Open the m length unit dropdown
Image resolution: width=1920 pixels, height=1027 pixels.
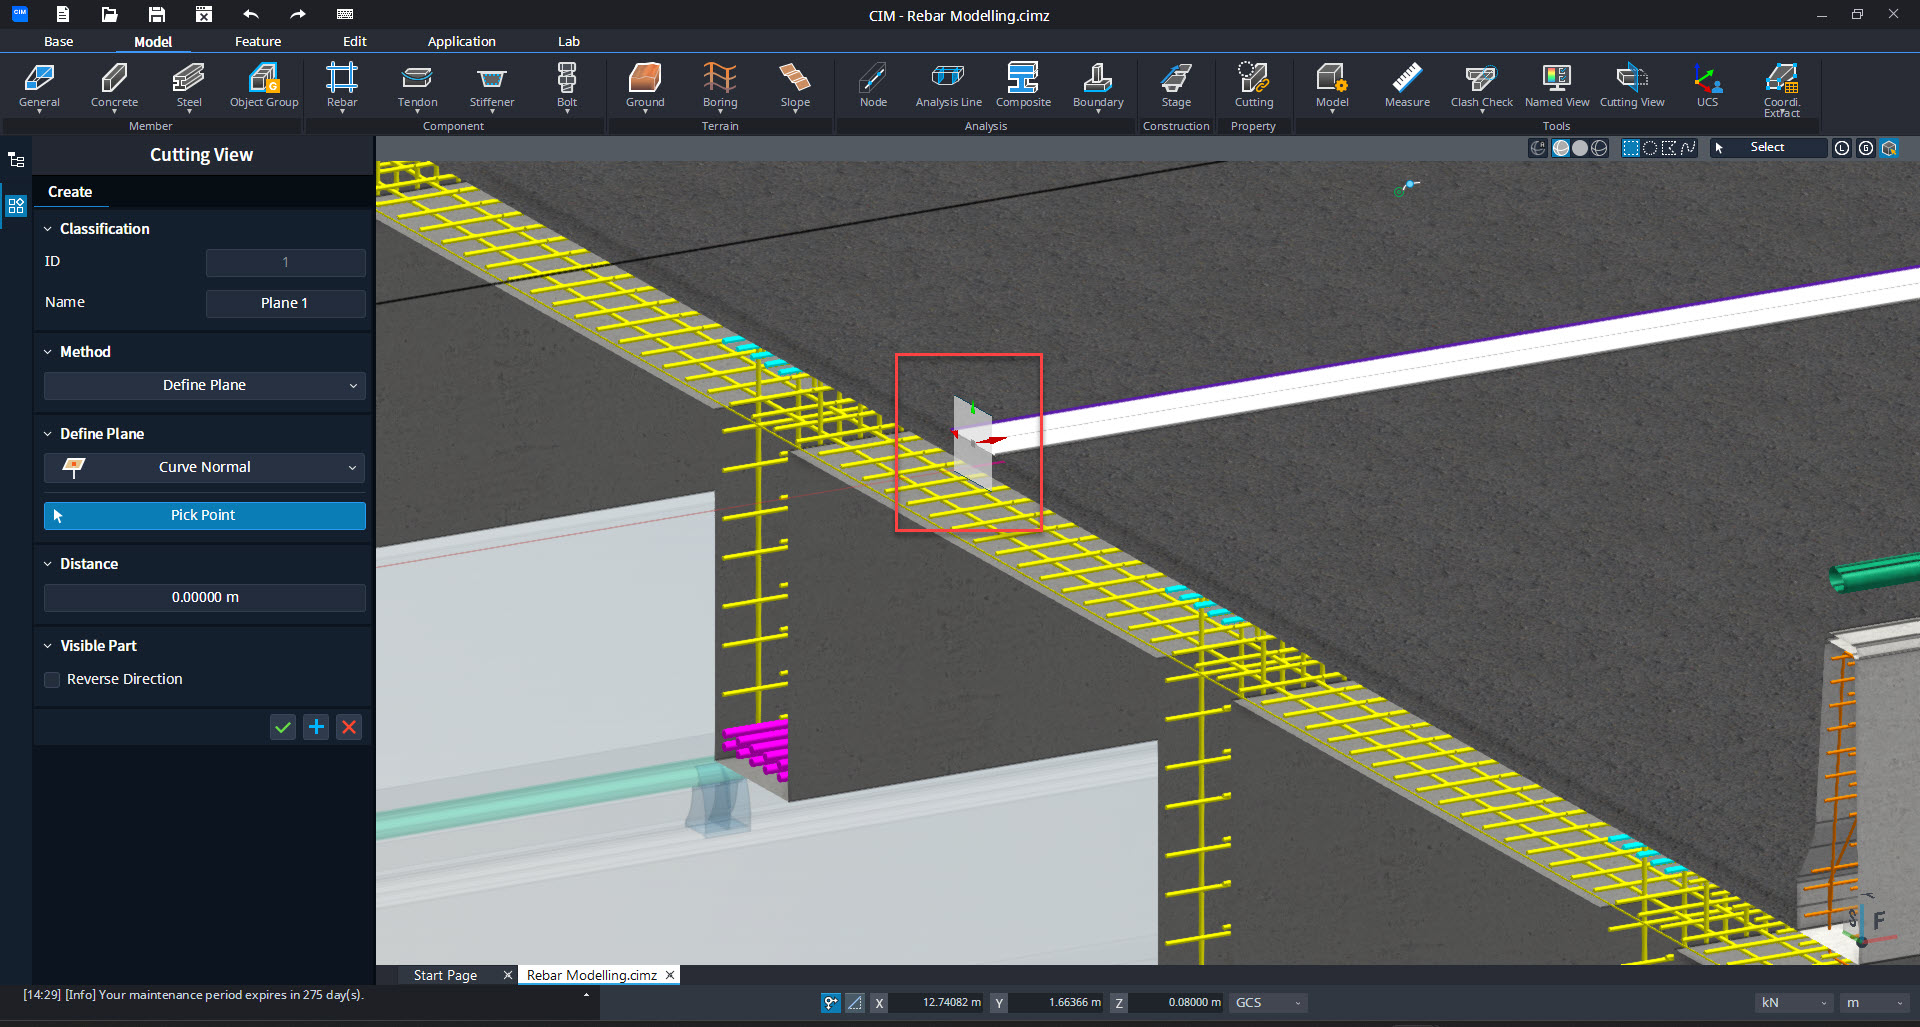pyautogui.click(x=1875, y=1002)
